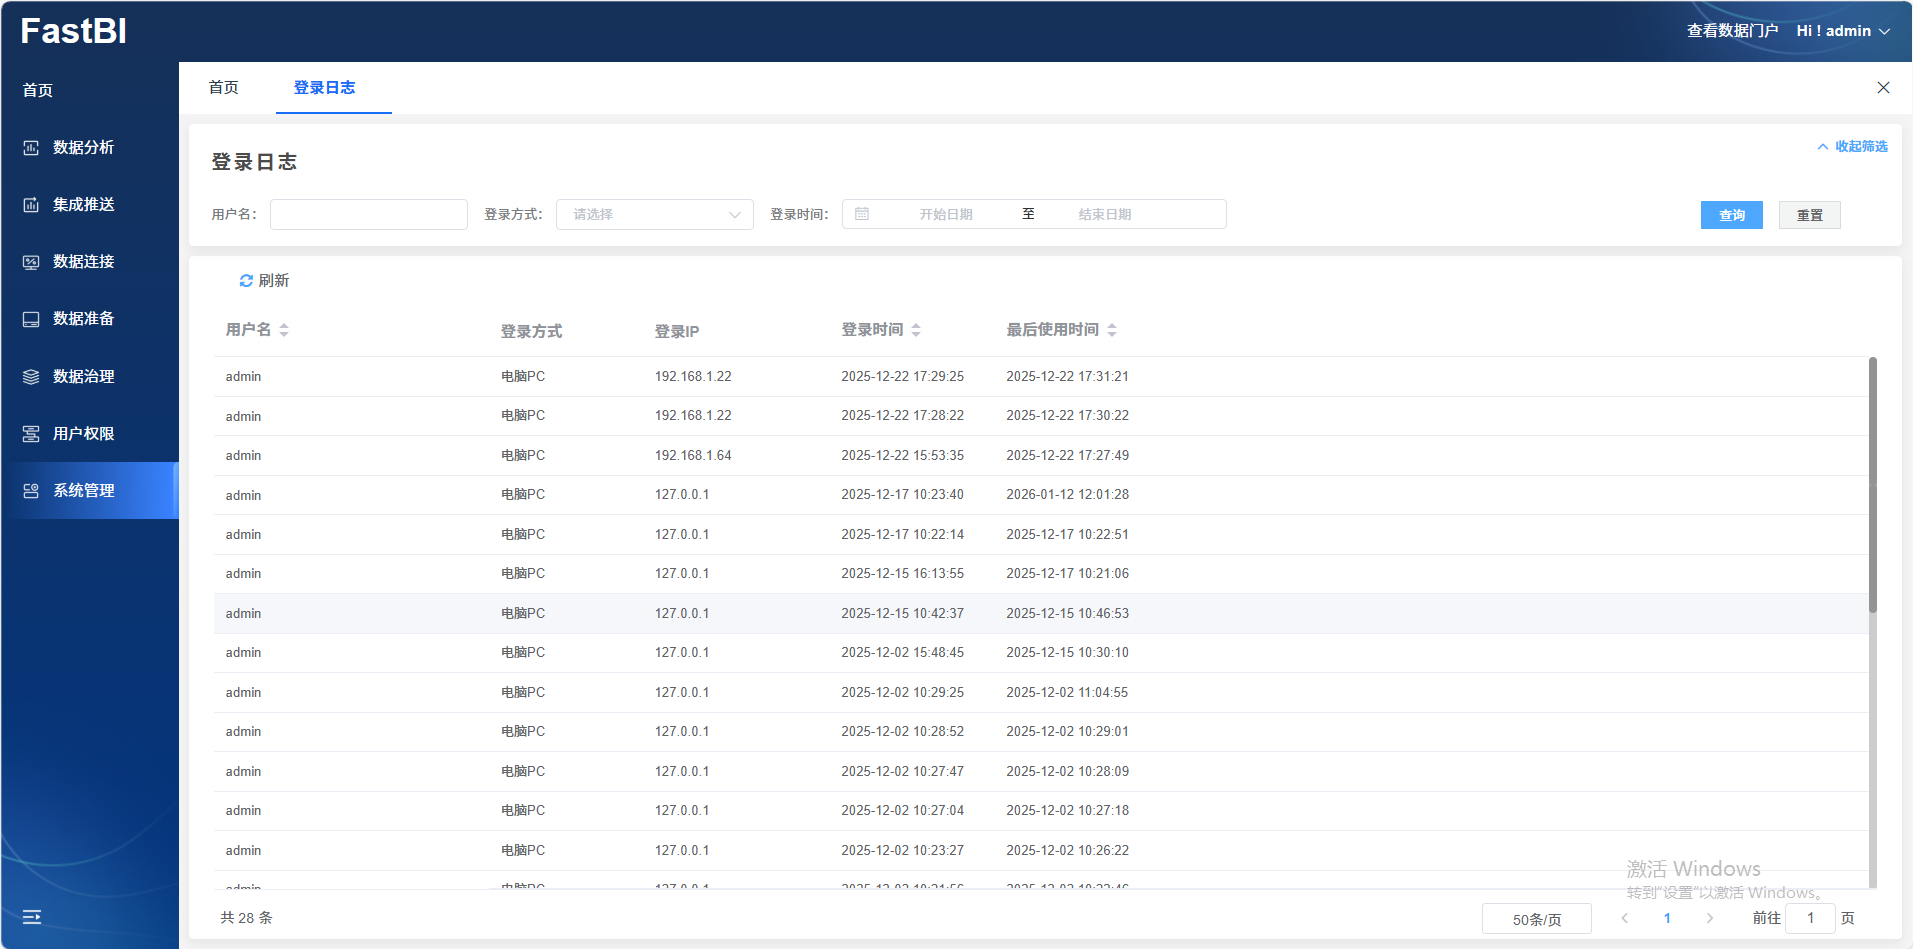Collapse filters using 收起筛选
This screenshot has height=949, width=1913.
click(x=1852, y=147)
